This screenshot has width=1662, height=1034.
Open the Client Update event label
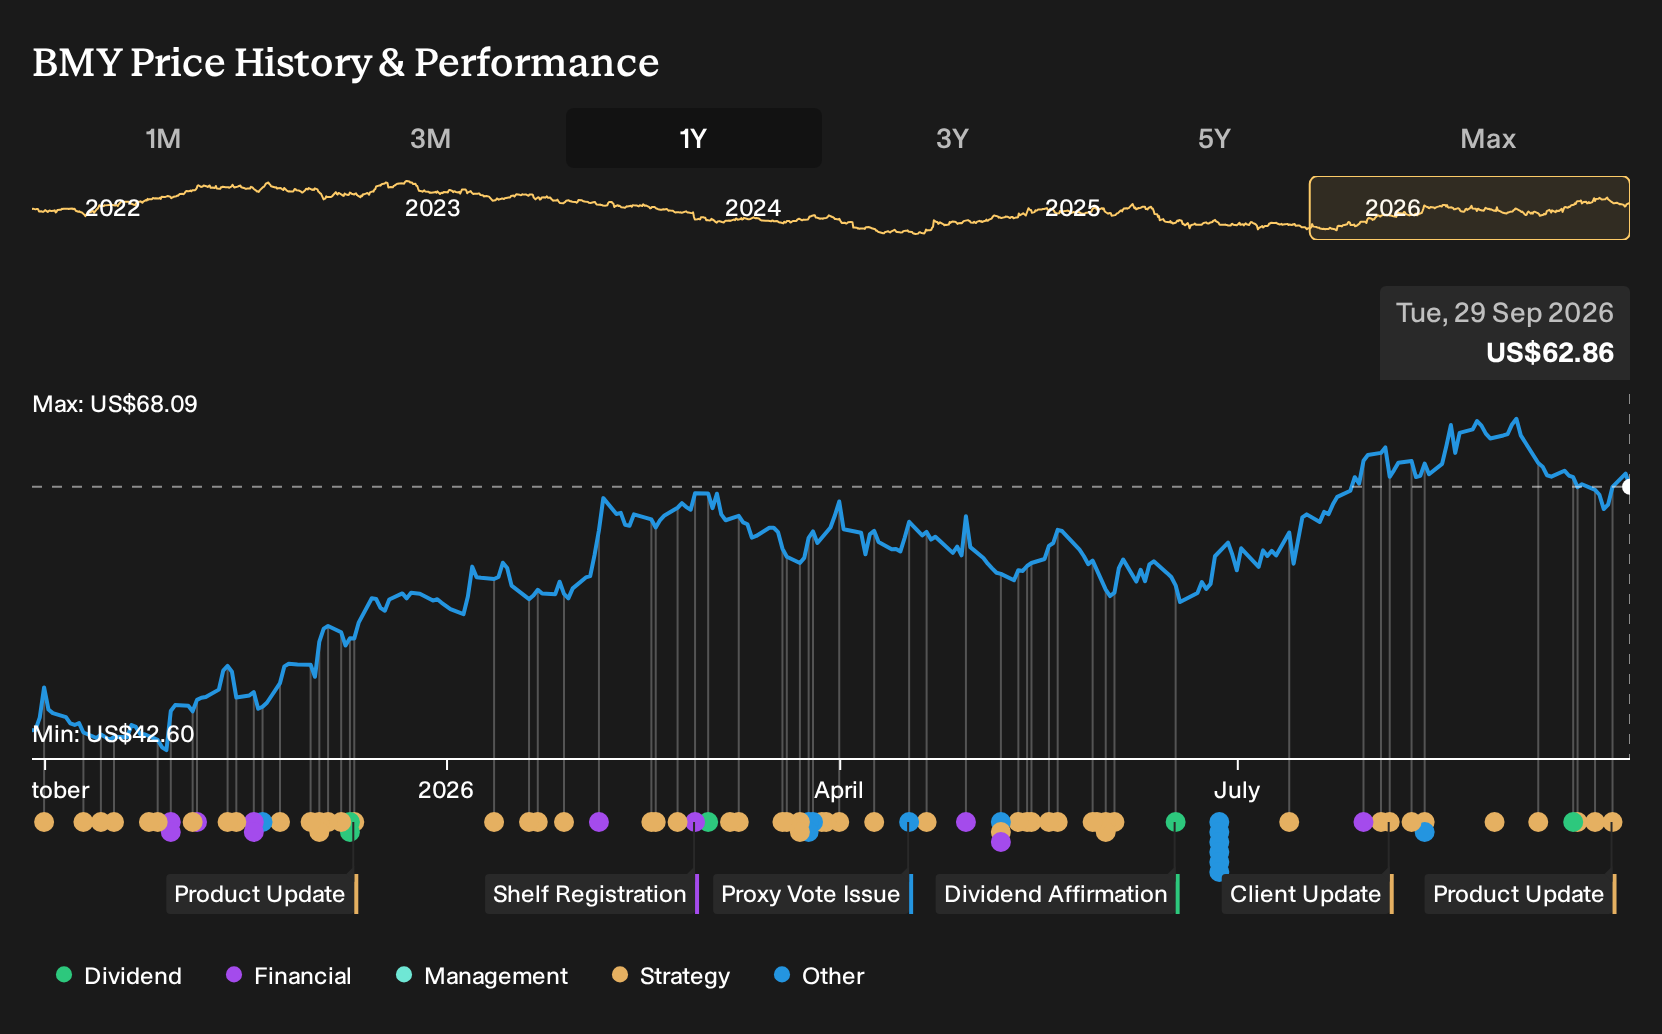(1308, 894)
